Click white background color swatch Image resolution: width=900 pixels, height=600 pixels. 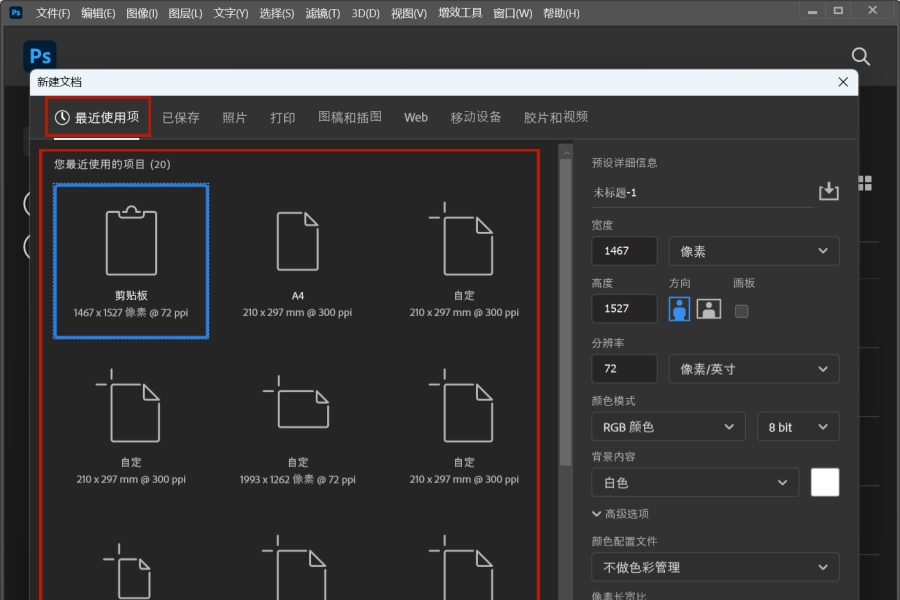click(825, 482)
